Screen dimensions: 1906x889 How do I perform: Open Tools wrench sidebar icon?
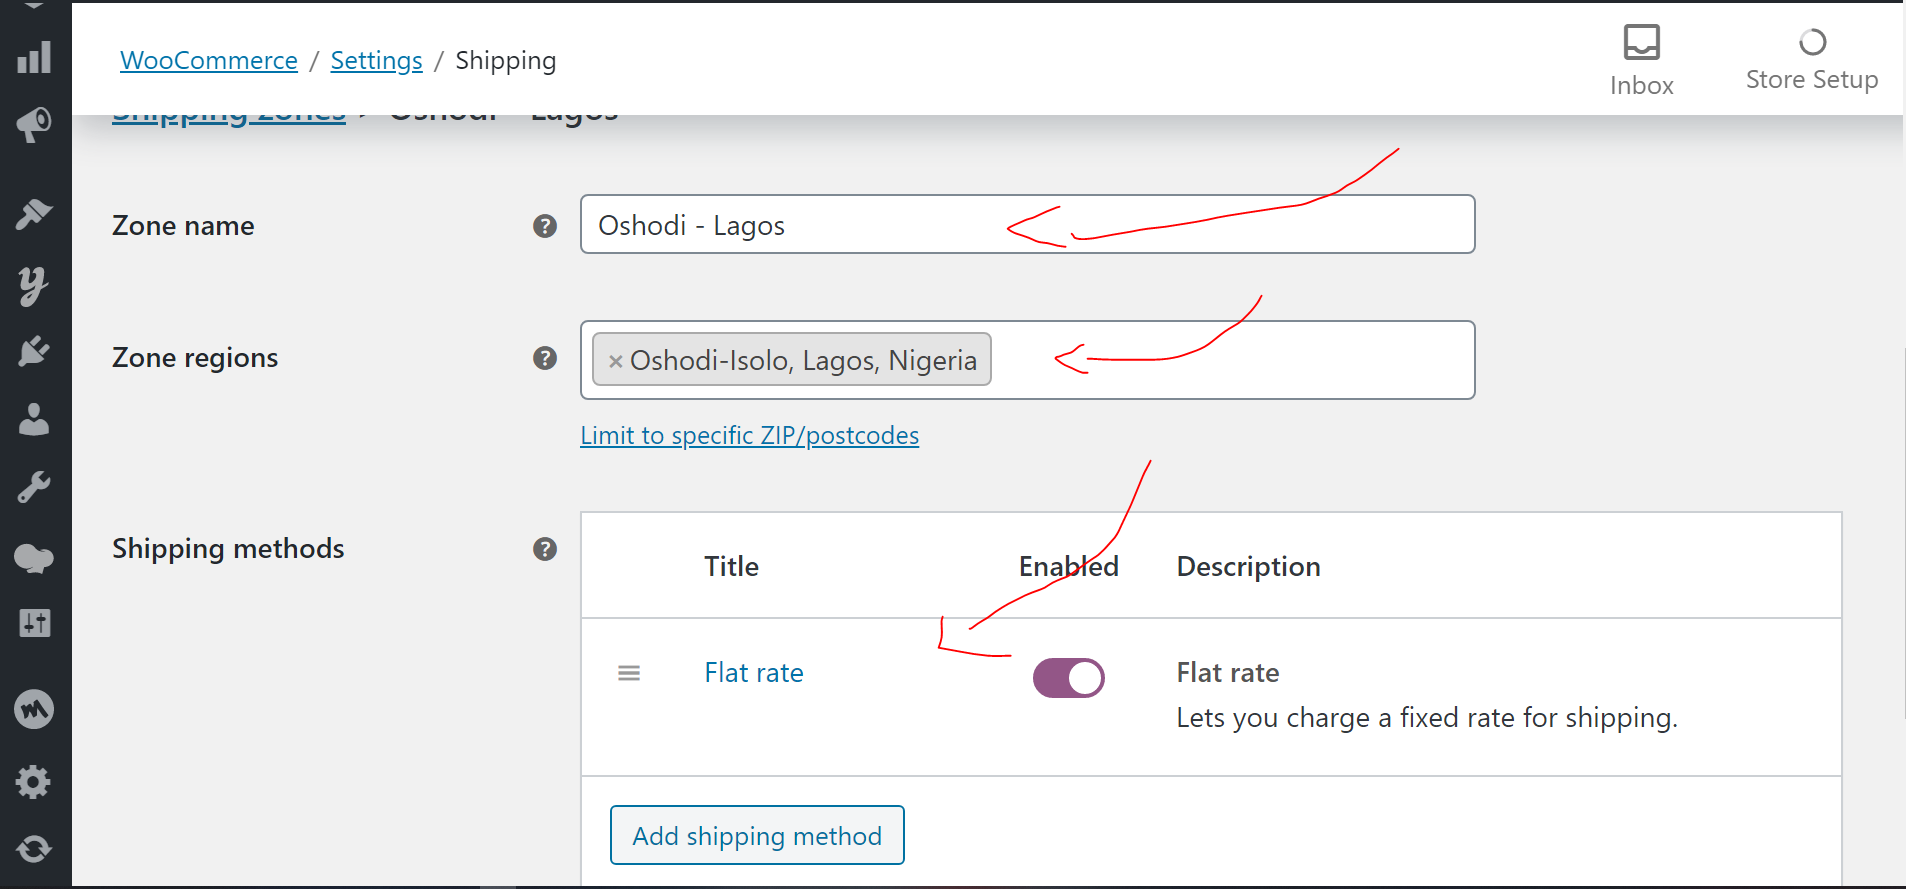point(34,487)
